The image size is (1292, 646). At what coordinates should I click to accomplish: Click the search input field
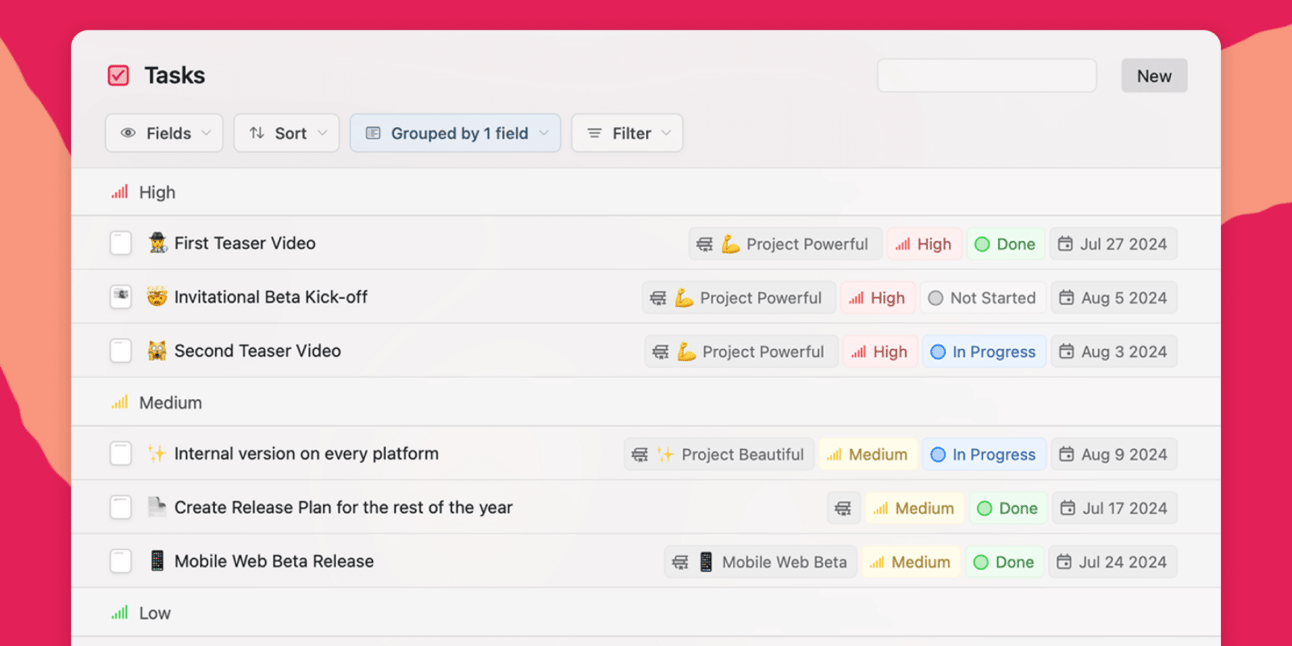click(x=986, y=76)
